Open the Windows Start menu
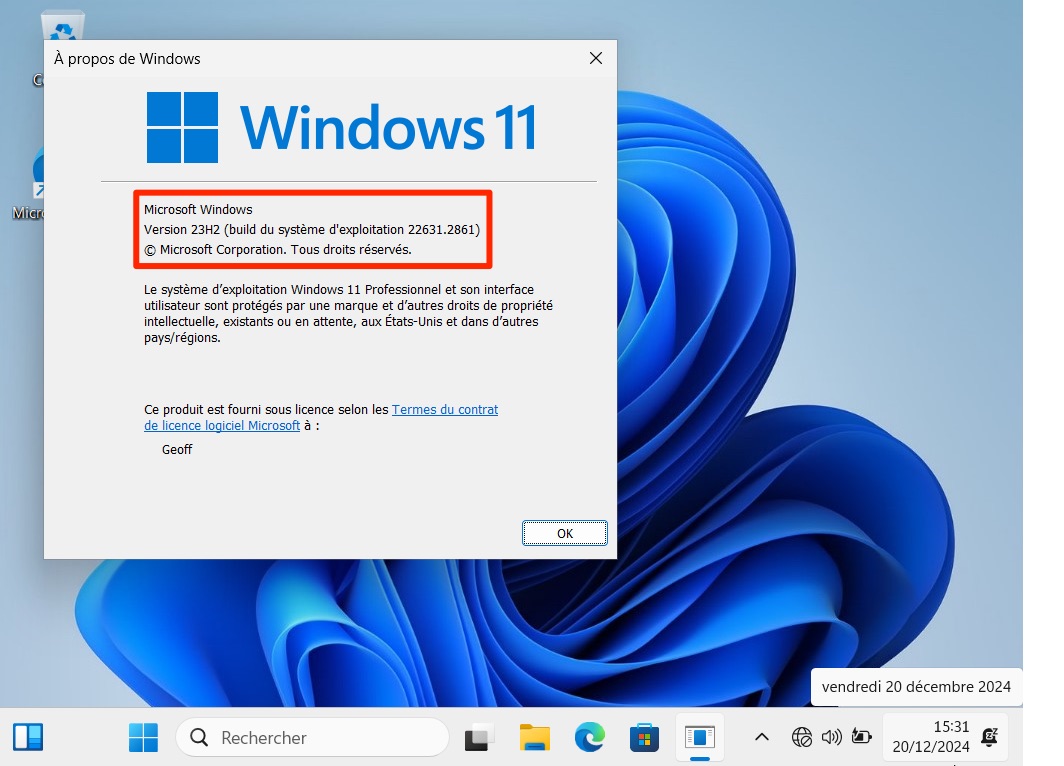This screenshot has height=766, width=1064. click(143, 737)
